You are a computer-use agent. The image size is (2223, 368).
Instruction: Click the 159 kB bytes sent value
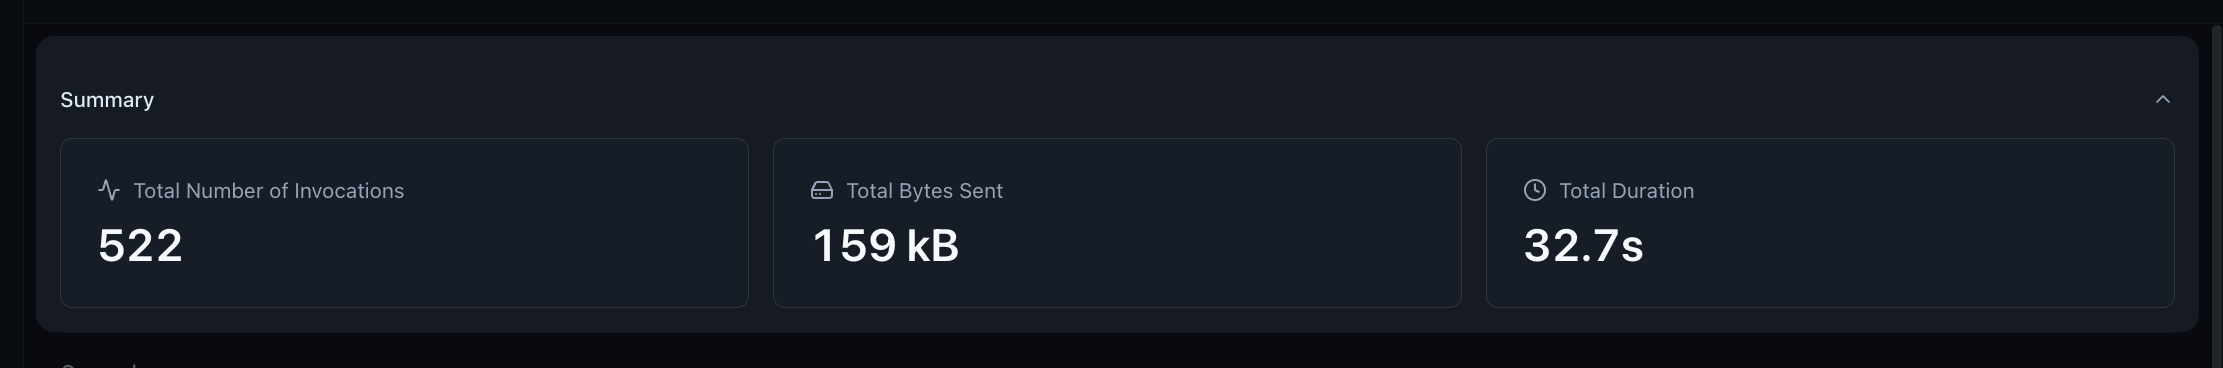[886, 246]
